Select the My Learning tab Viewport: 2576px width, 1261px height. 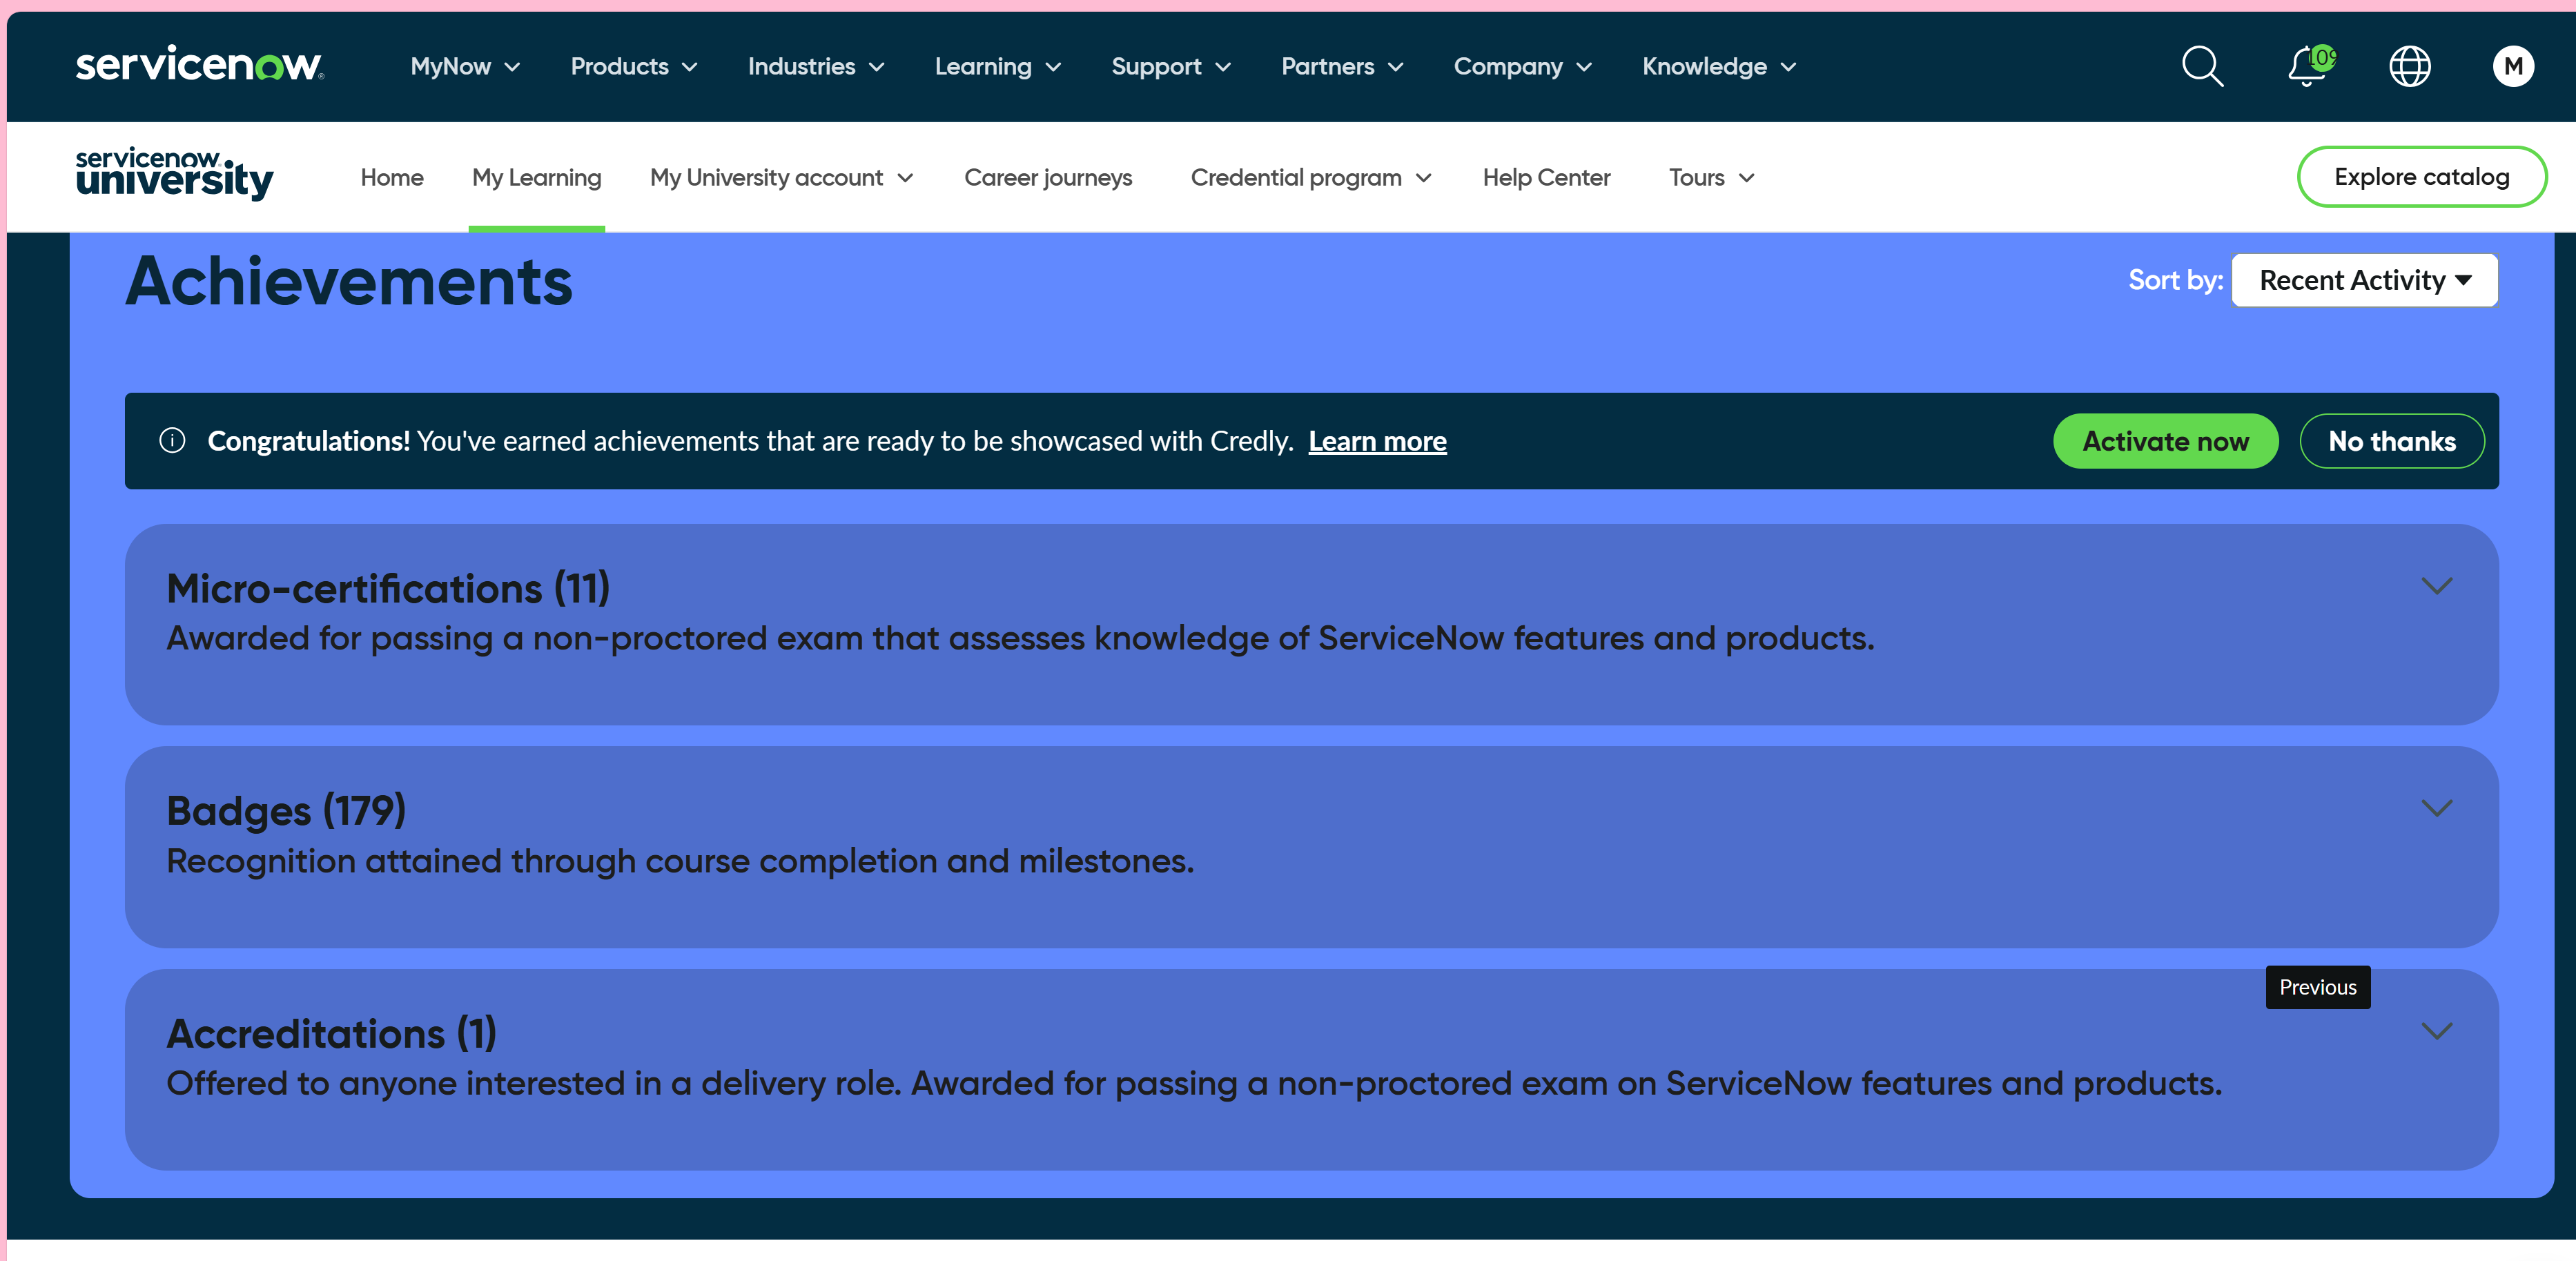(536, 178)
